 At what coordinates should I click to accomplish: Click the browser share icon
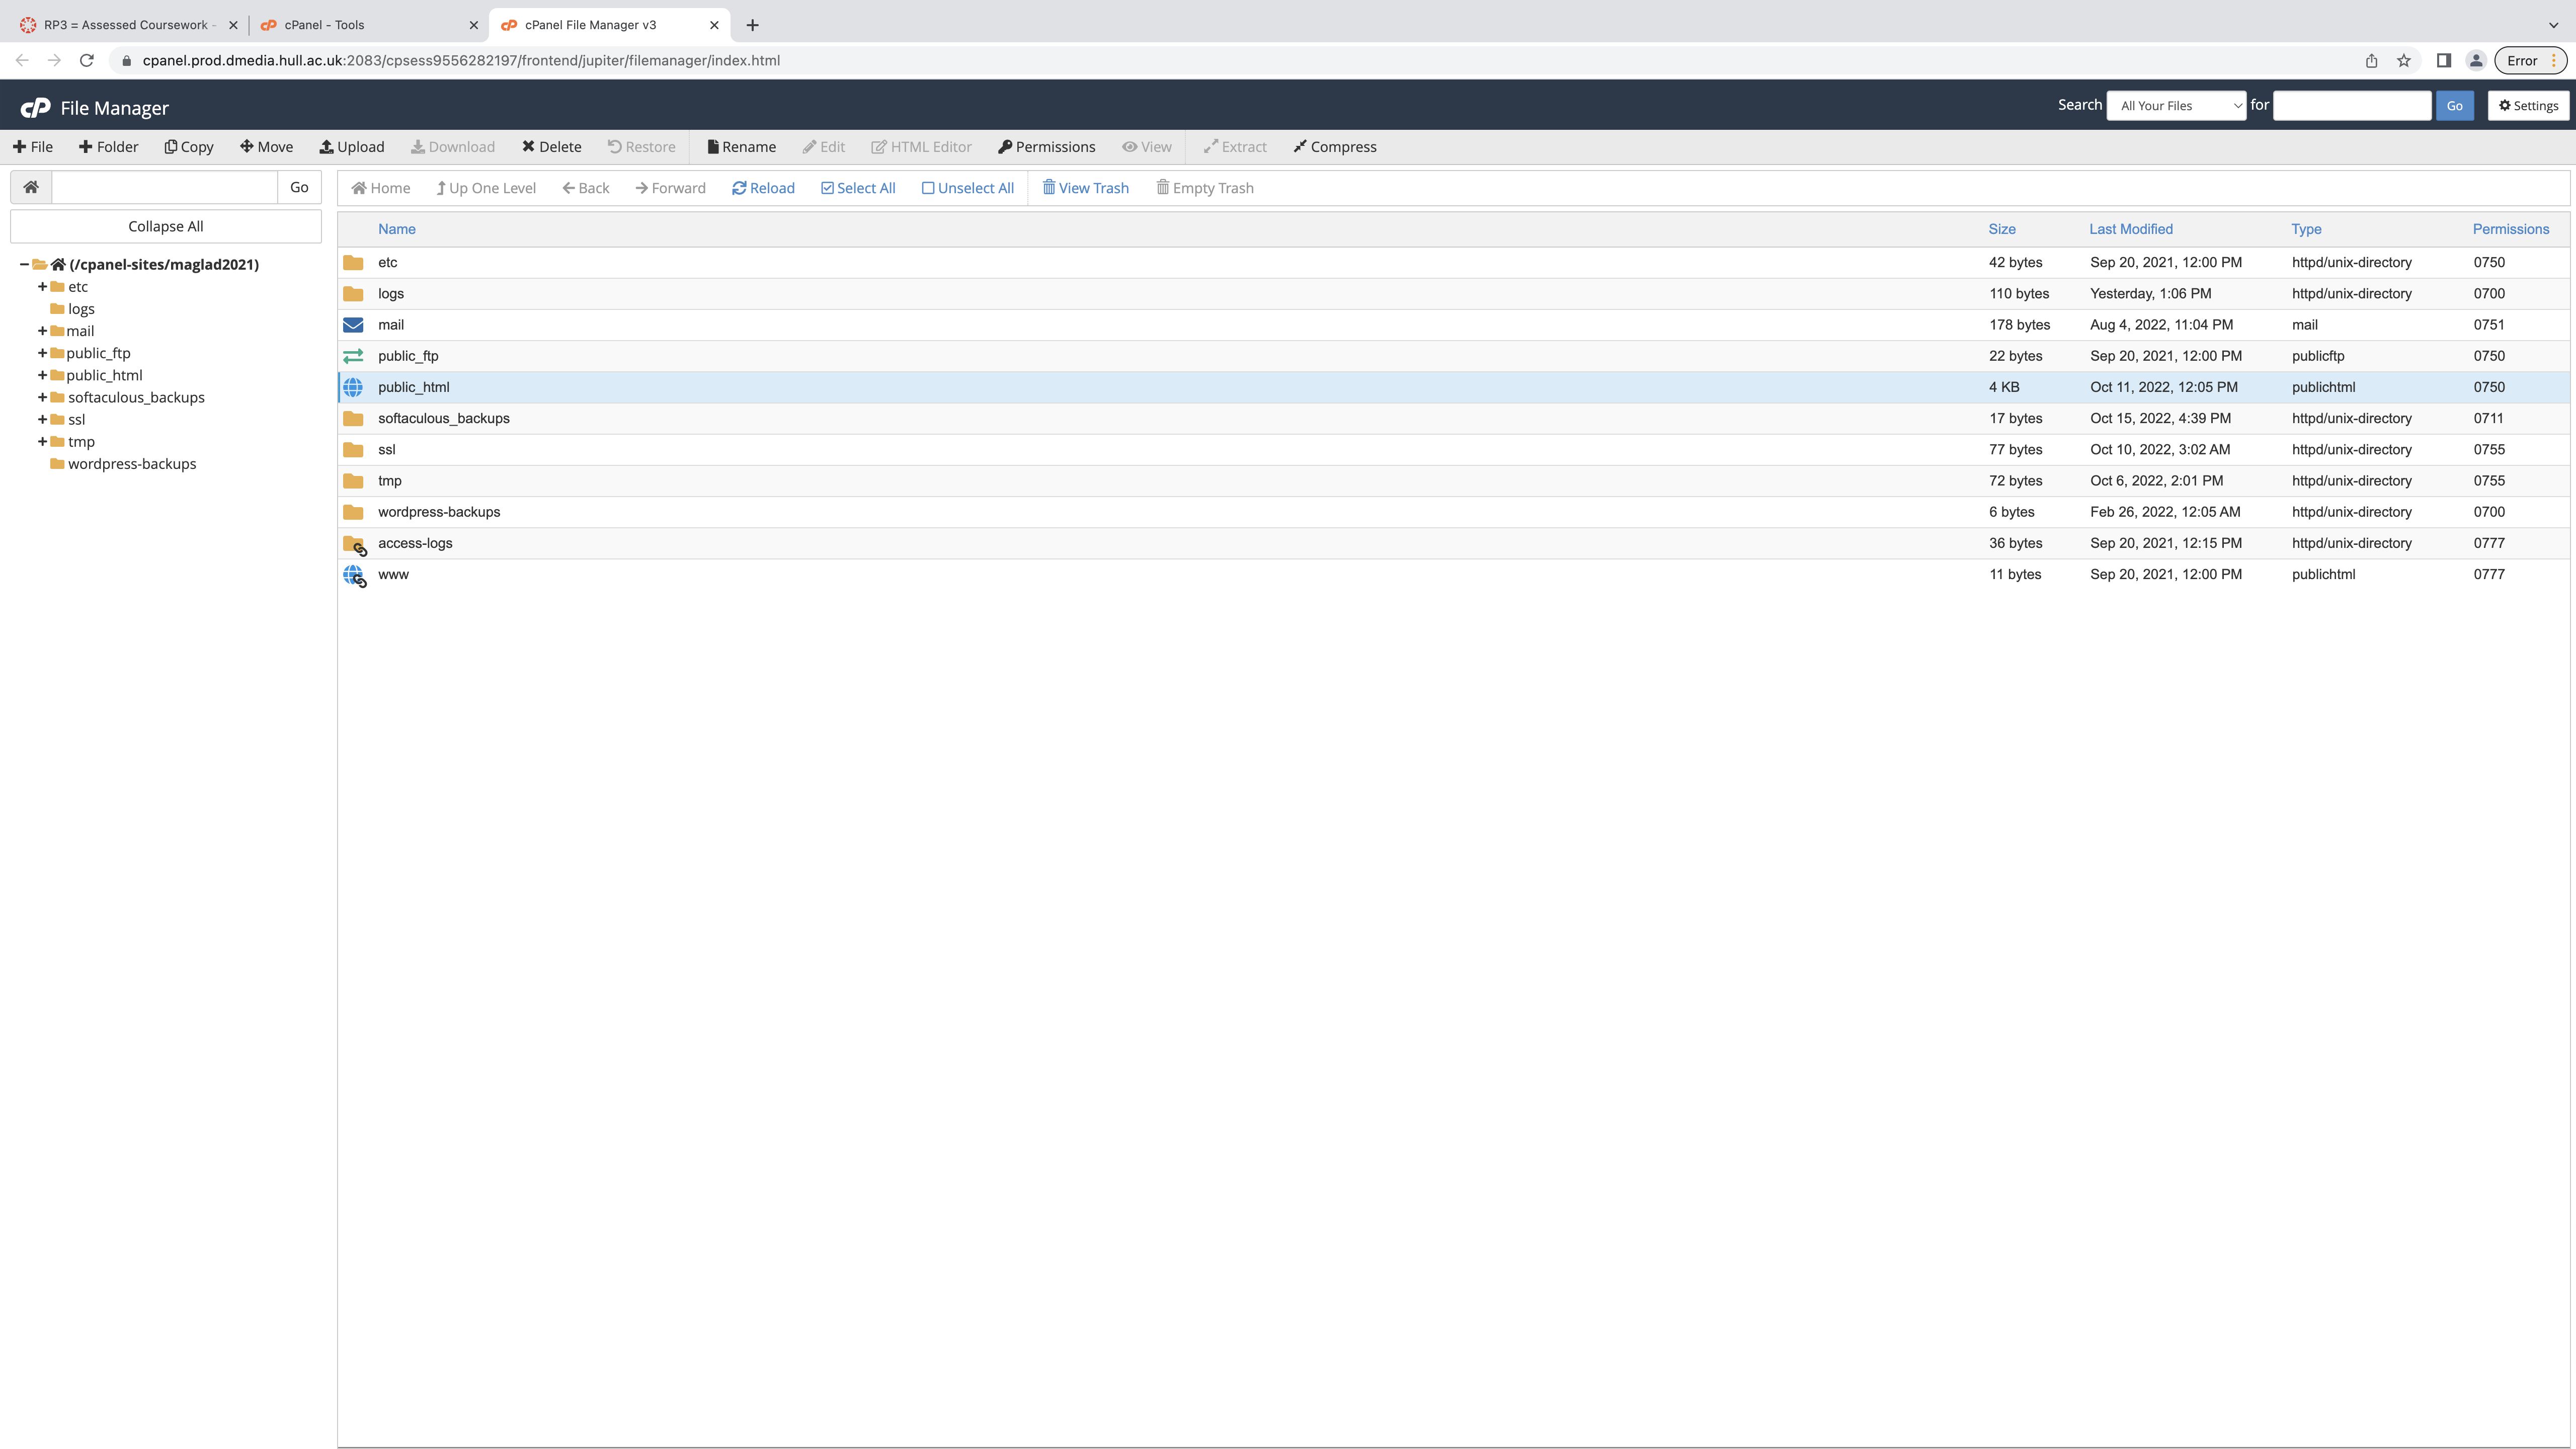pyautogui.click(x=2371, y=60)
